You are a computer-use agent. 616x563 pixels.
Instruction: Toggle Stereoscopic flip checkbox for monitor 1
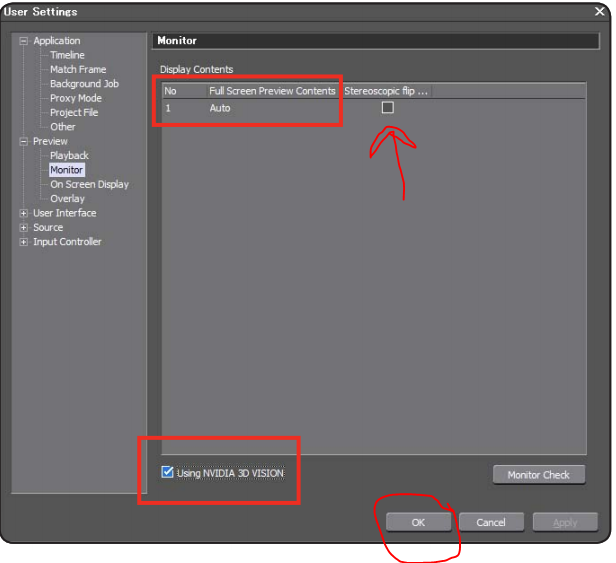point(388,108)
